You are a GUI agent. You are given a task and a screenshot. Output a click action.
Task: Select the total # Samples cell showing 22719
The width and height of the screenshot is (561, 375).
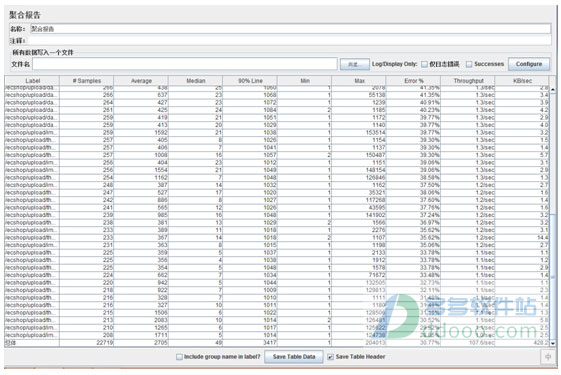pyautogui.click(x=87, y=343)
